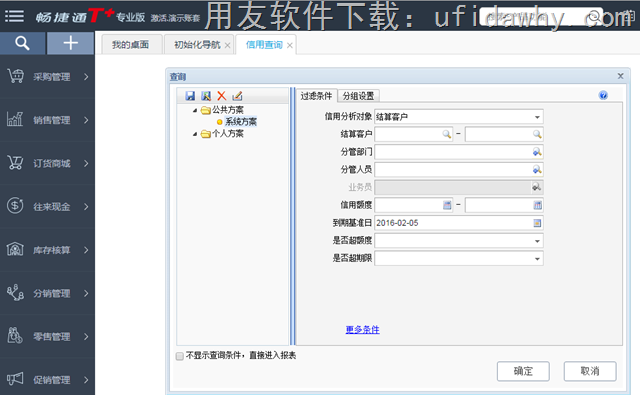Toggle 不显示查询条件 checkbox
The width and height of the screenshot is (640, 395).
(x=180, y=356)
